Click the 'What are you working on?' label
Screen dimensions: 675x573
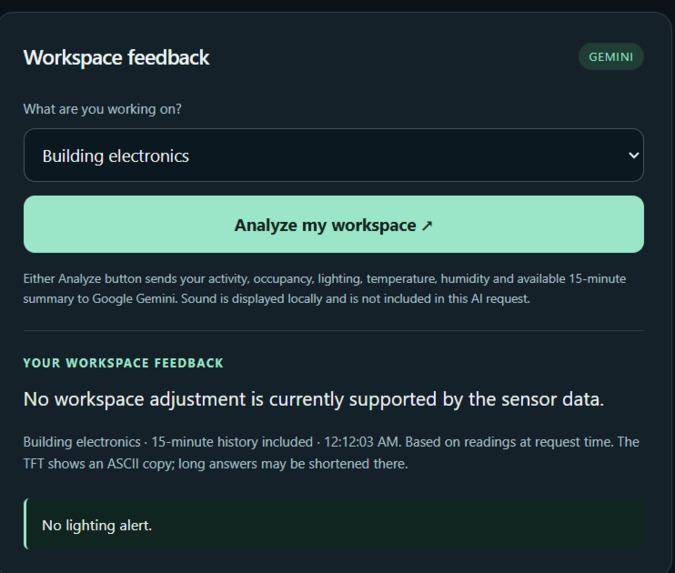point(102,109)
